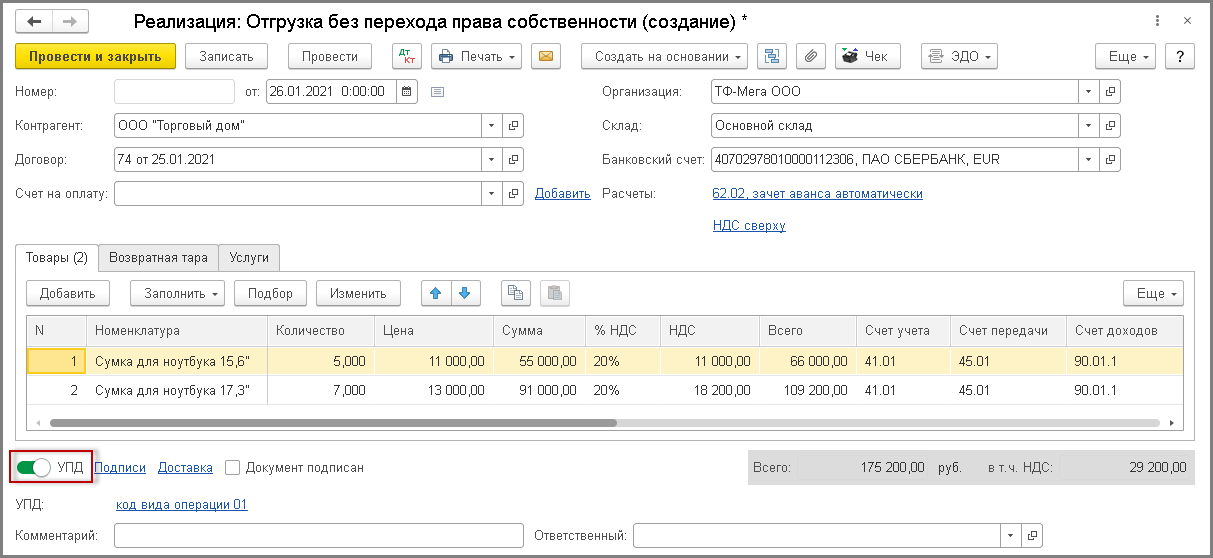This screenshot has height=558, width=1213.
Task: Click the back navigation arrow
Action: (35, 21)
